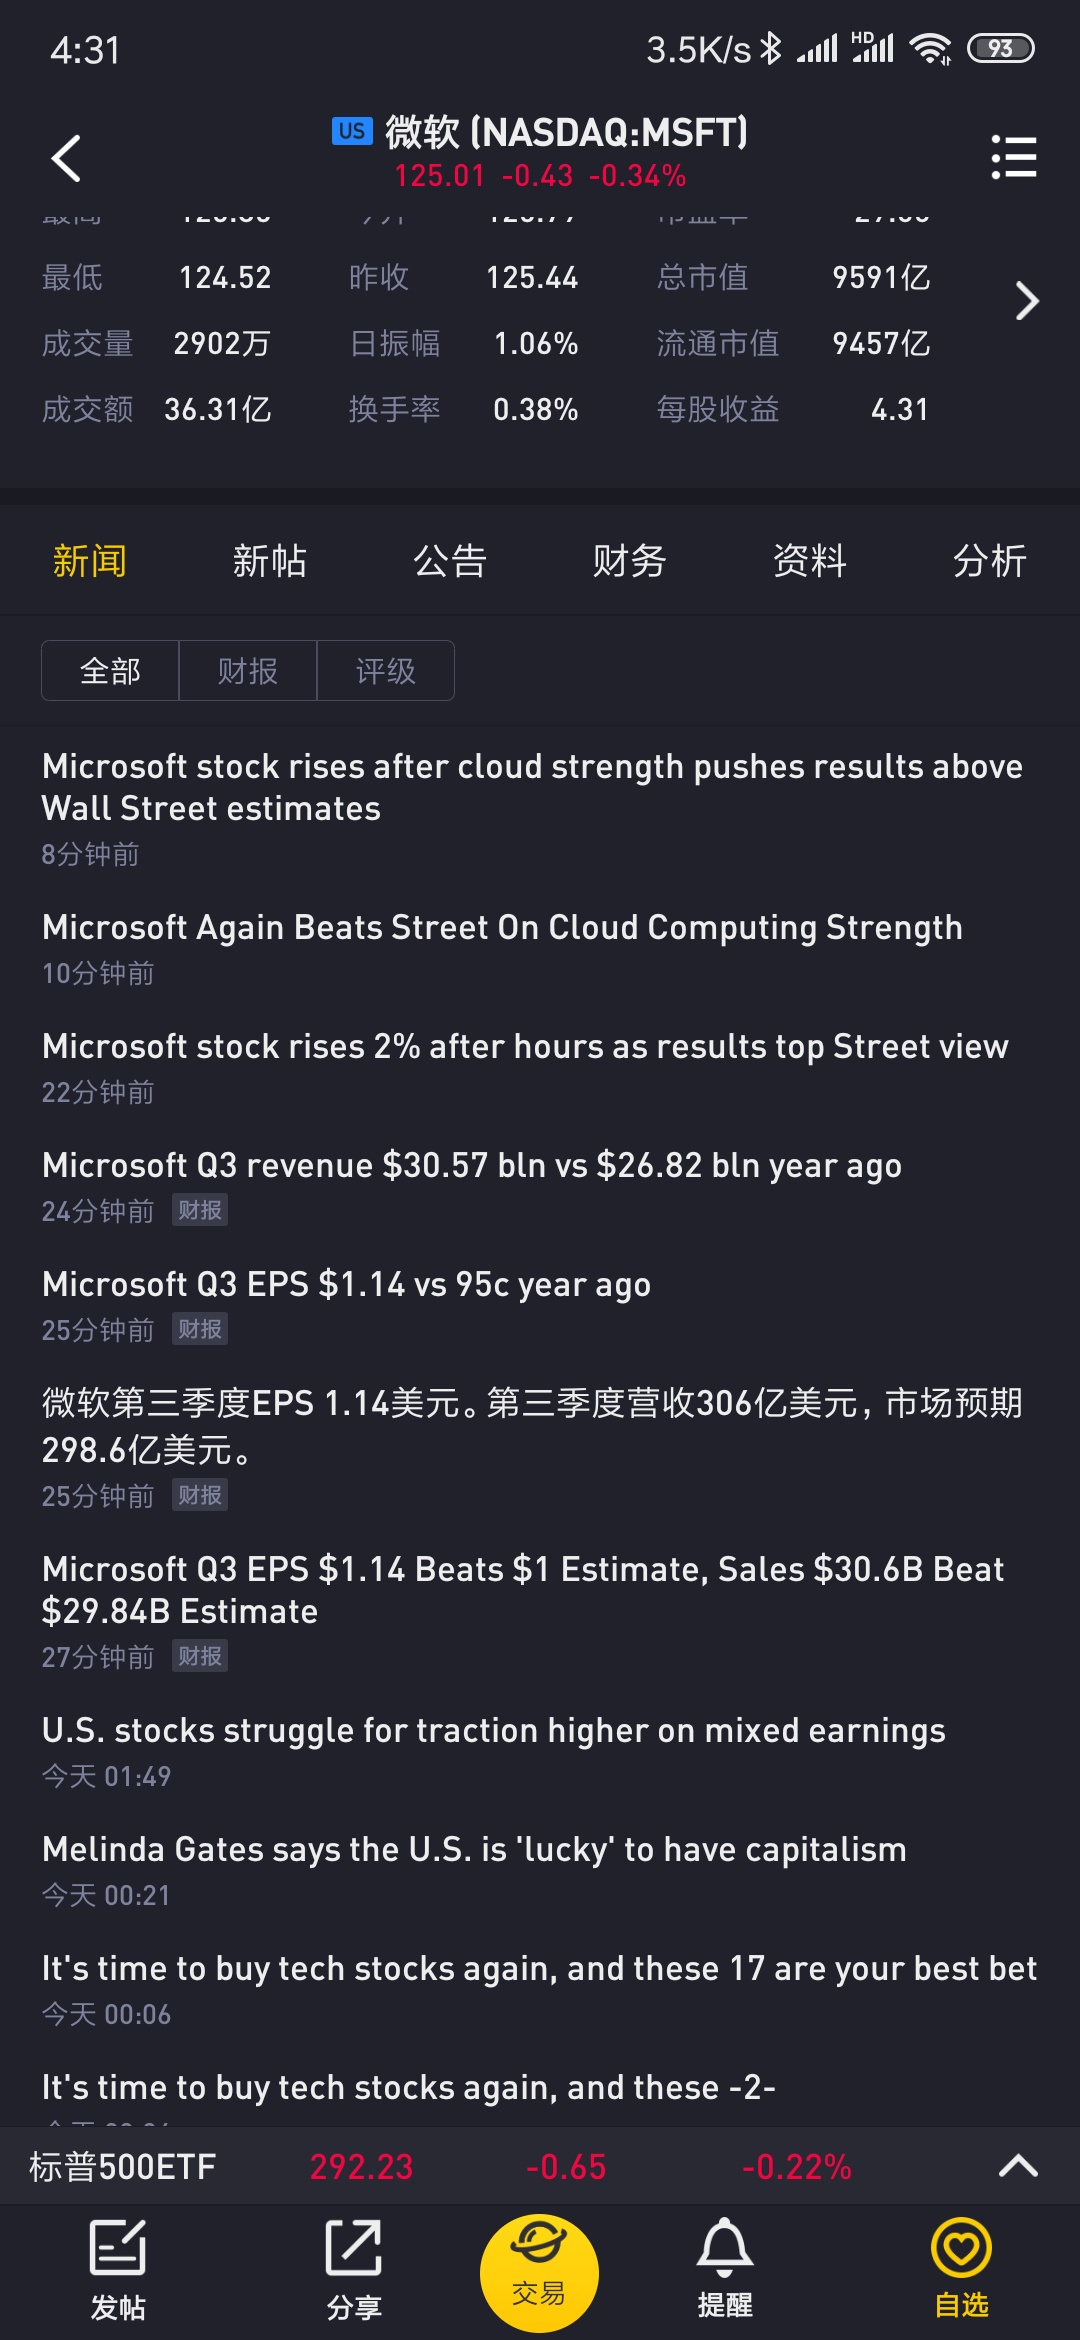The image size is (1080, 2340).
Task: Switch to the 财务 tab
Action: tap(629, 561)
